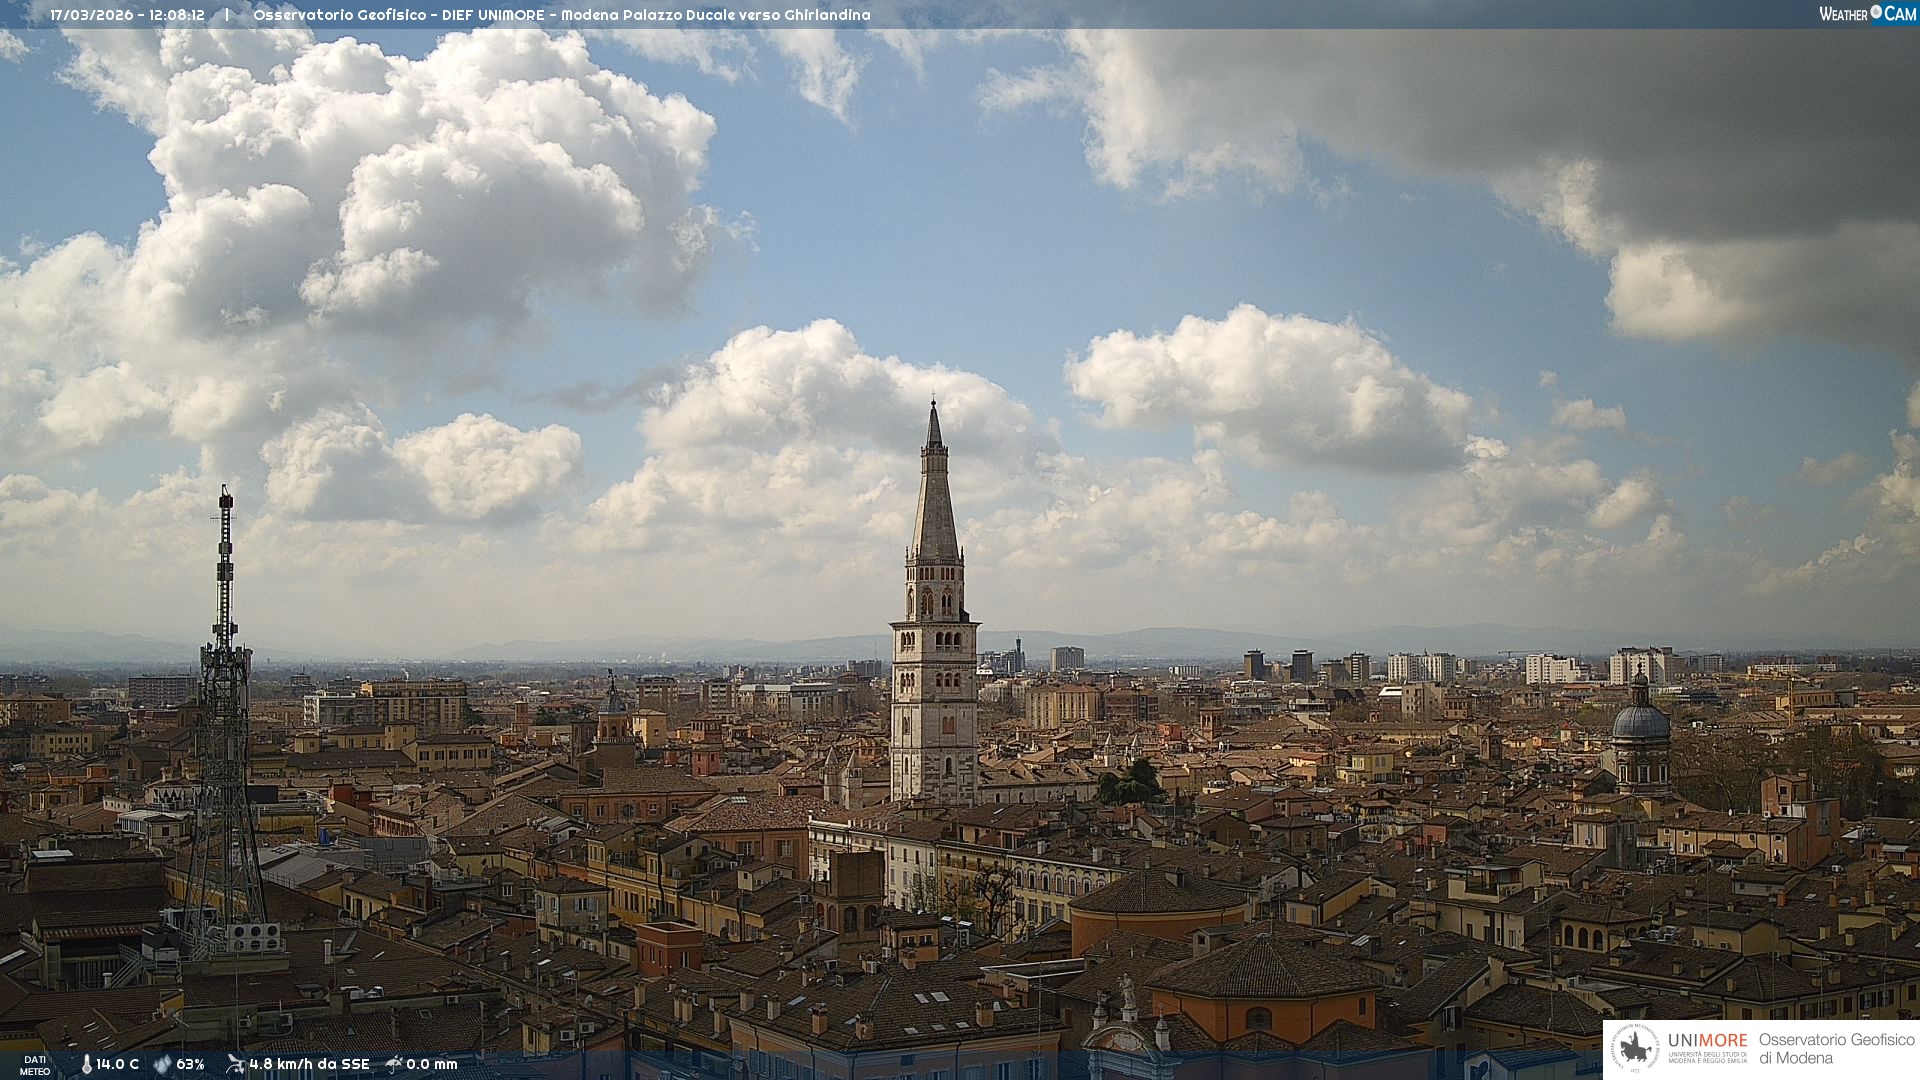1920x1080 pixels.
Task: Click the UNIMORE red and gray wordmark
Action: [x=1707, y=1040]
